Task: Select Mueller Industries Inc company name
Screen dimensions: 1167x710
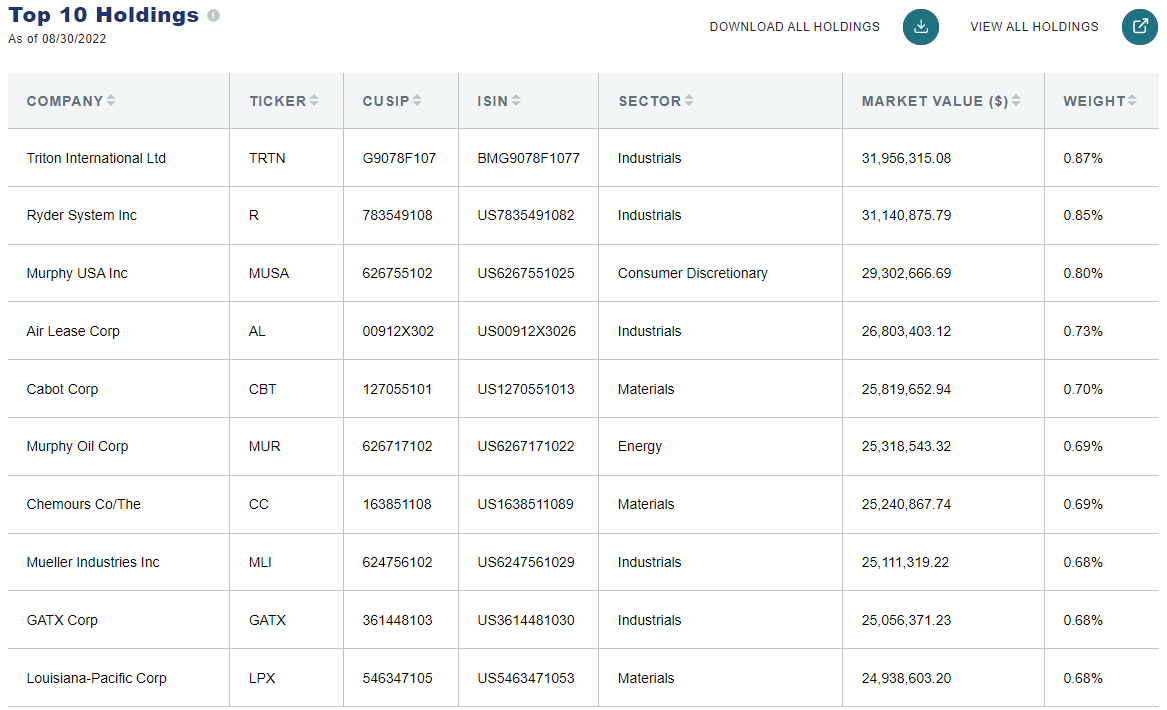Action: tap(93, 563)
